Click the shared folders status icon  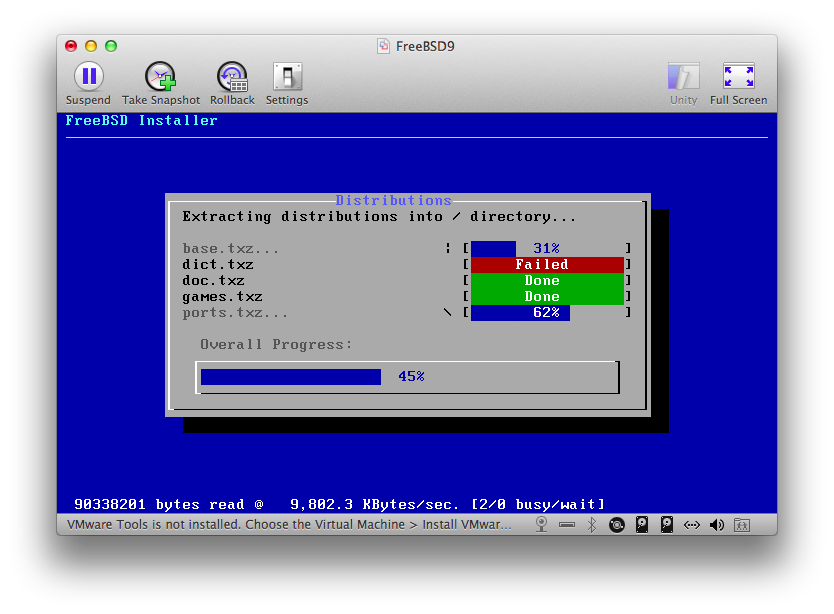pyautogui.click(x=742, y=525)
